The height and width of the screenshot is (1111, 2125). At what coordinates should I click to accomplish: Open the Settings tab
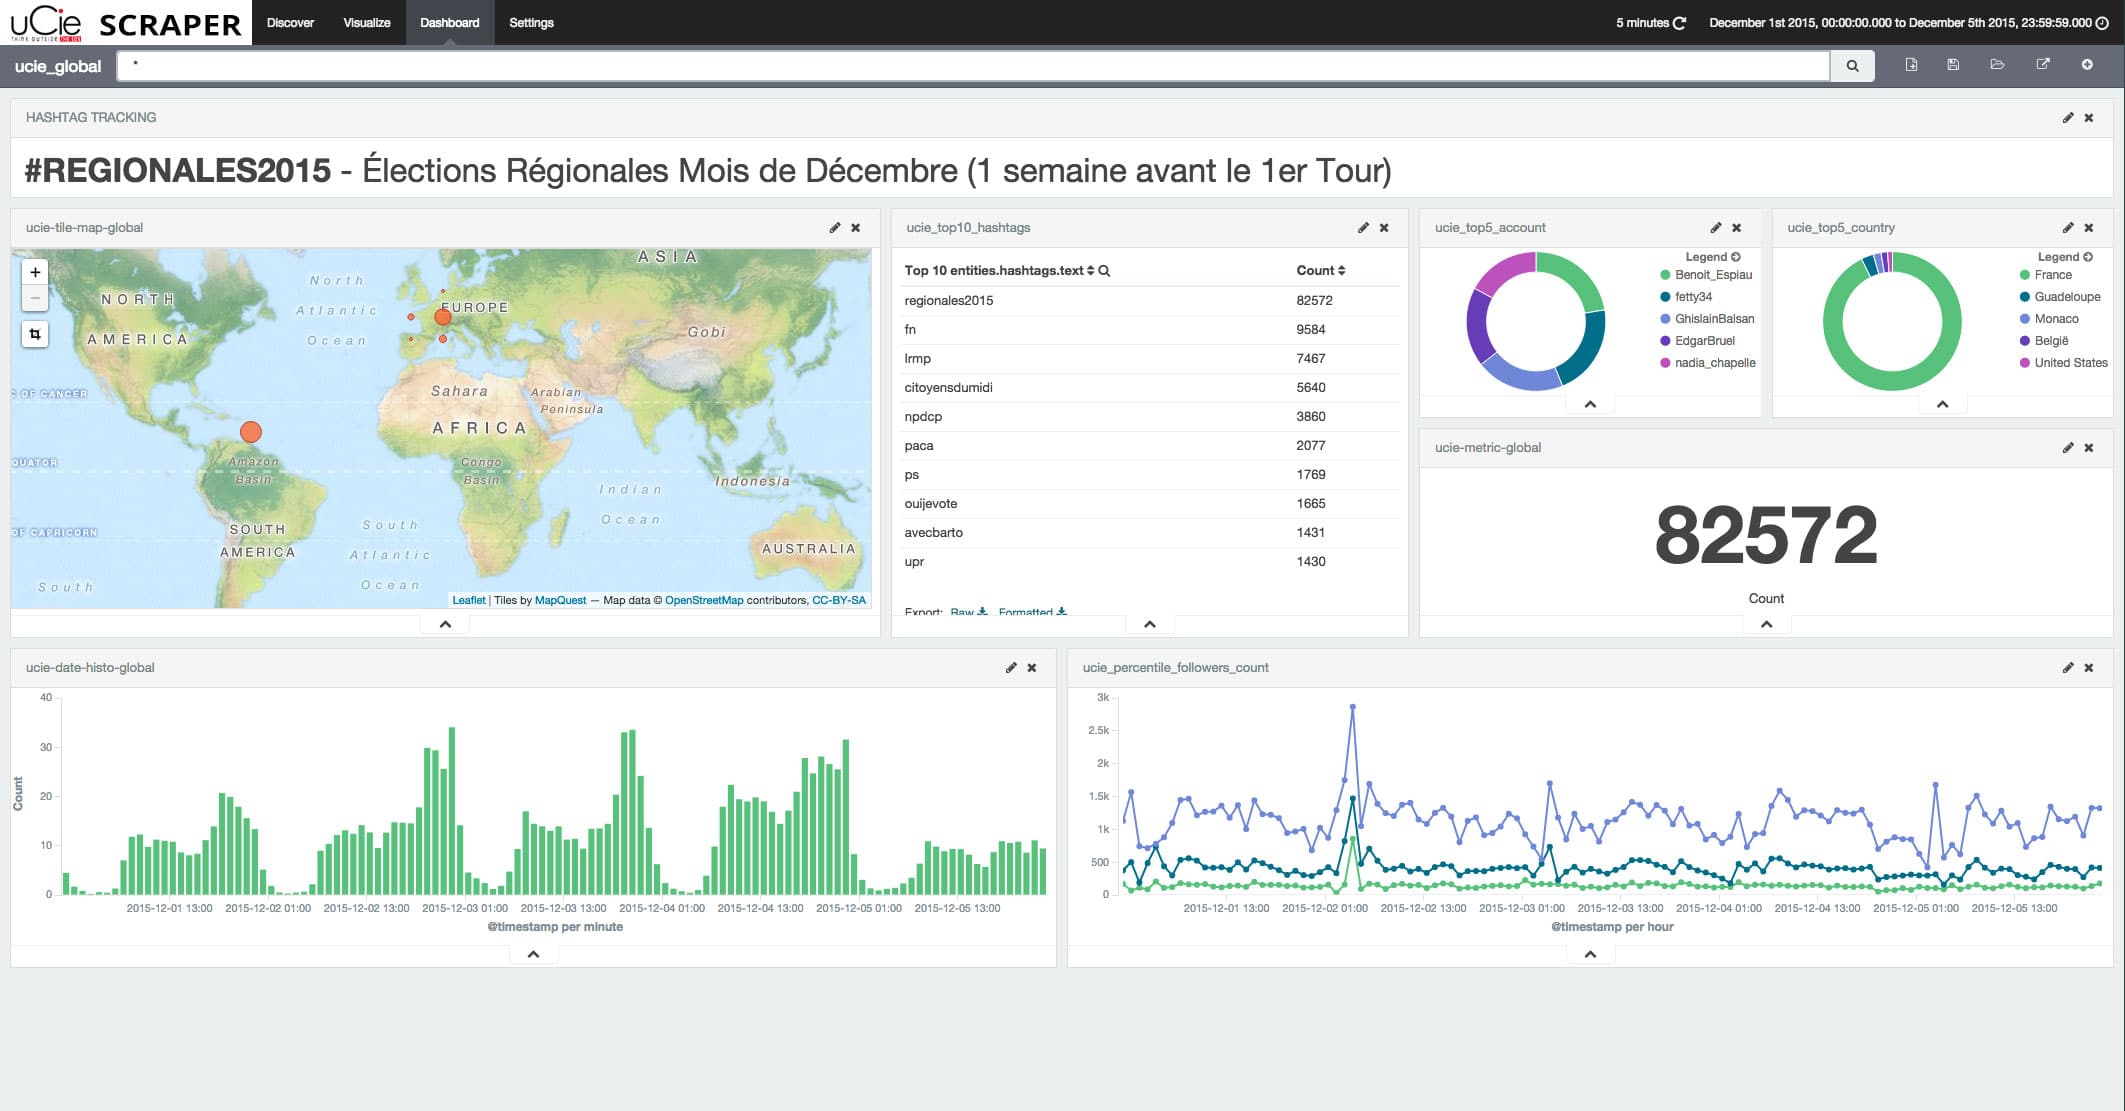point(531,23)
